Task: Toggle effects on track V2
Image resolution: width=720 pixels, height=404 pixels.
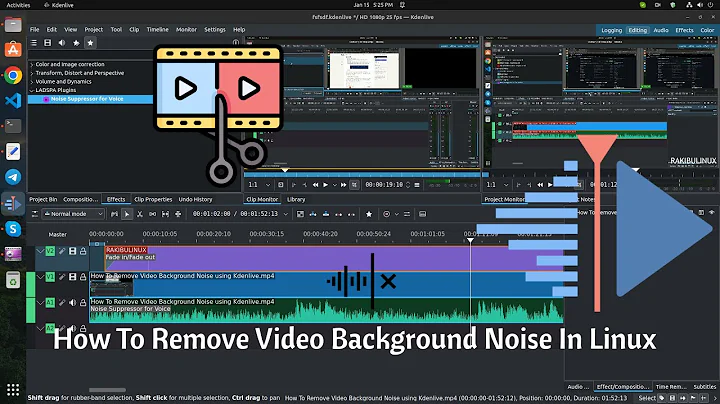Action: coord(62,251)
